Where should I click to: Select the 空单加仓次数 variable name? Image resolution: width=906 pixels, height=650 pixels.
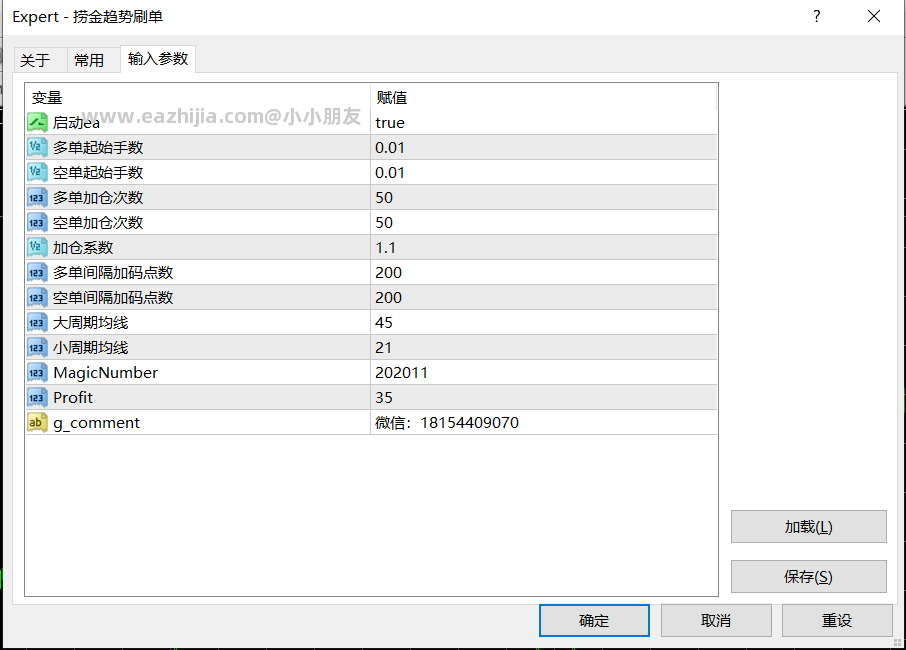click(x=98, y=222)
